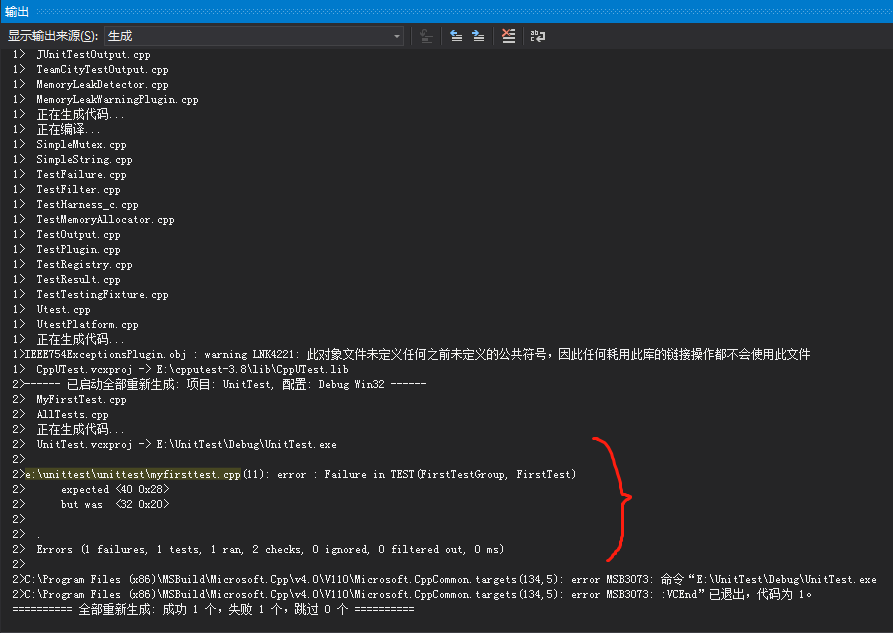Screen dimensions: 893x633
Task: Click the 正在编译... output line
Action: coord(56,129)
